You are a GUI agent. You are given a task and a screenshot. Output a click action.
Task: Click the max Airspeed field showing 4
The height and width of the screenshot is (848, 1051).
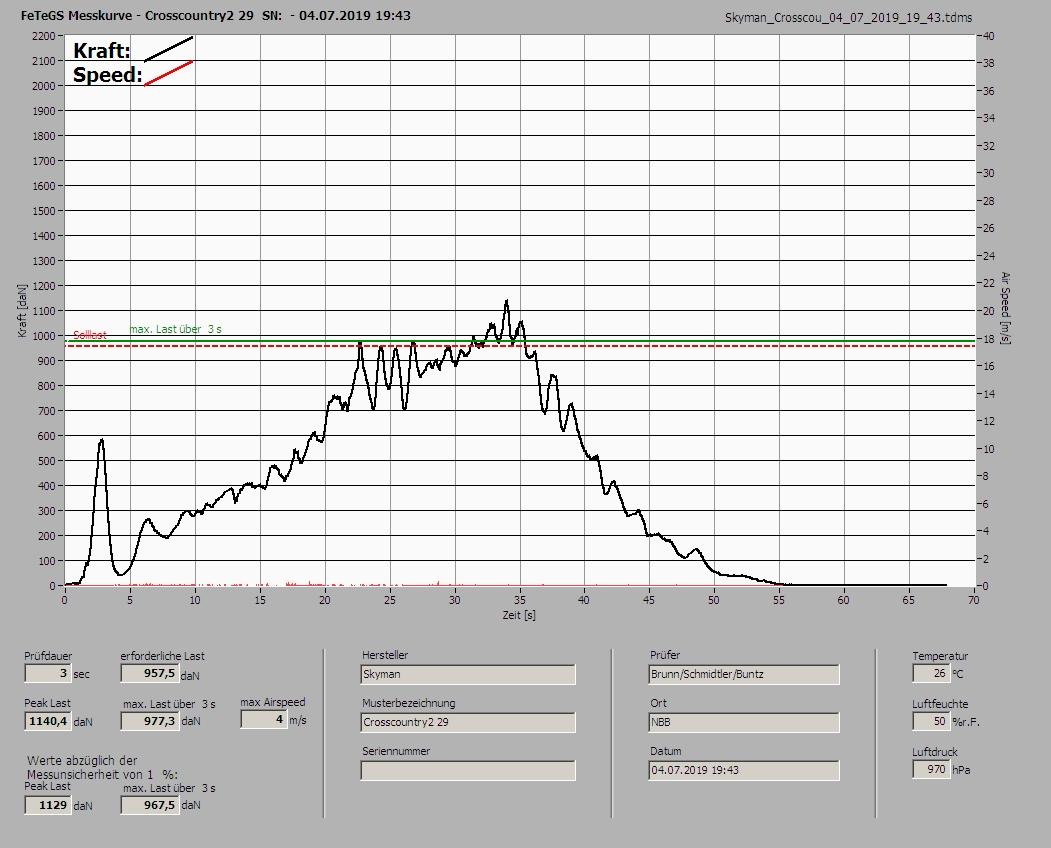point(264,719)
